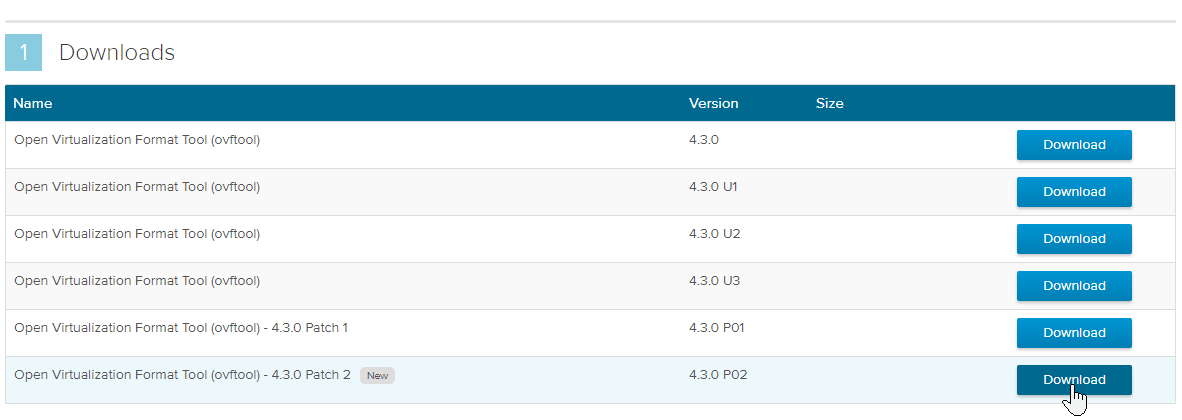The image size is (1182, 420).
Task: Download ovftool version 4.3.0 U1
Action: 1074,192
